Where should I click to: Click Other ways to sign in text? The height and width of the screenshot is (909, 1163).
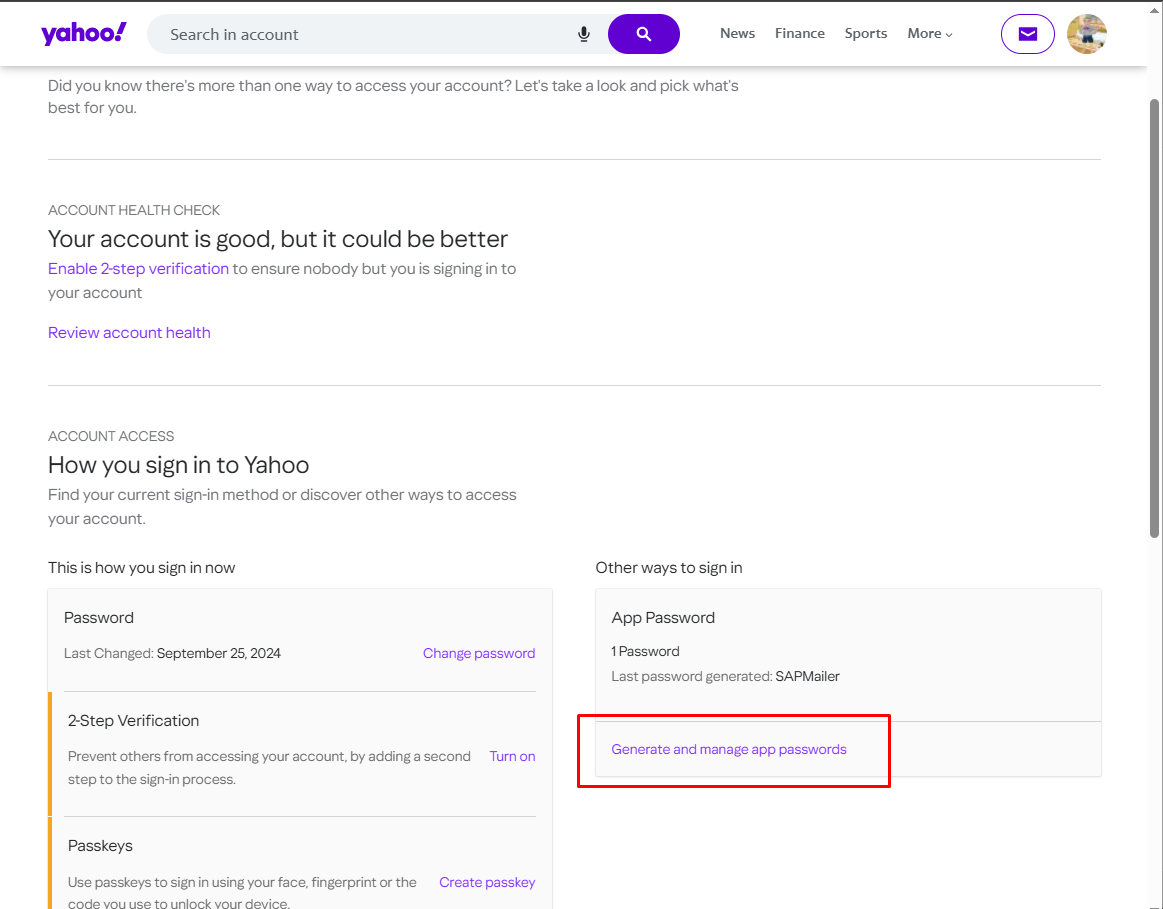click(669, 568)
